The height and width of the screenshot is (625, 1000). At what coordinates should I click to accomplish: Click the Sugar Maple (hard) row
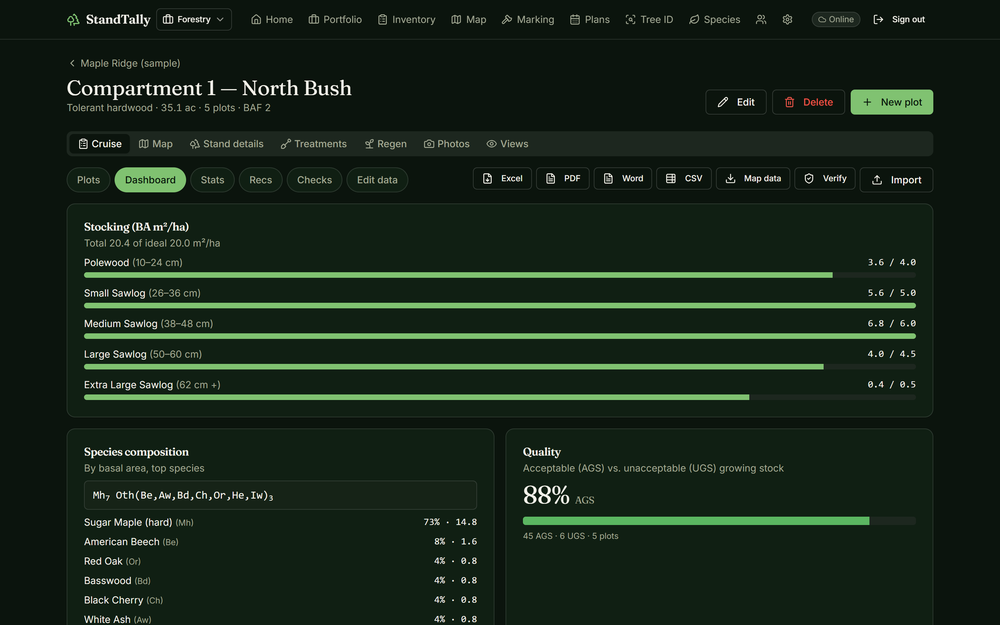point(281,522)
